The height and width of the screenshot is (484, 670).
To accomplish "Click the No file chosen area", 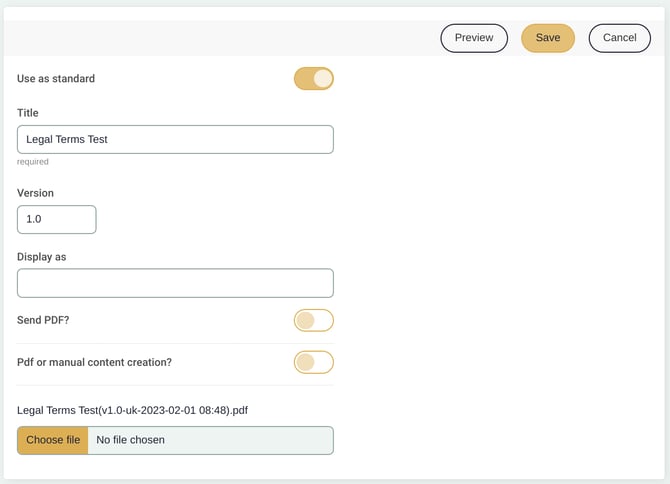I will click(x=210, y=440).
